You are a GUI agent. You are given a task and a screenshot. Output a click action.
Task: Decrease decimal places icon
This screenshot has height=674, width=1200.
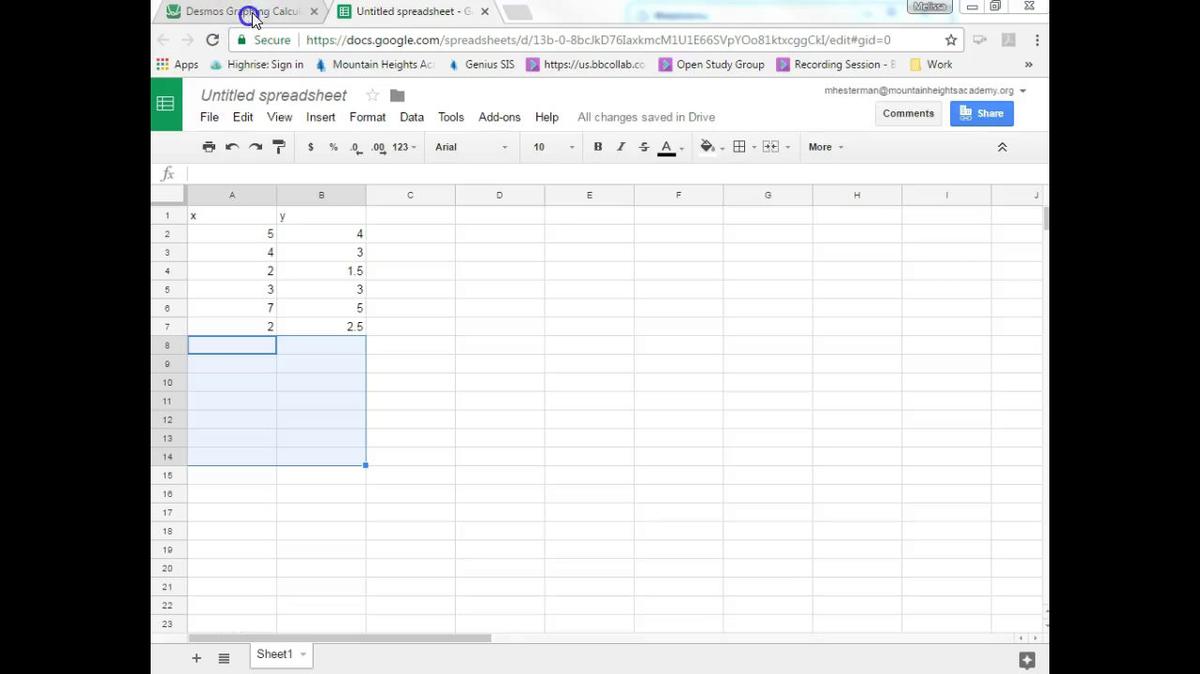pyautogui.click(x=356, y=147)
